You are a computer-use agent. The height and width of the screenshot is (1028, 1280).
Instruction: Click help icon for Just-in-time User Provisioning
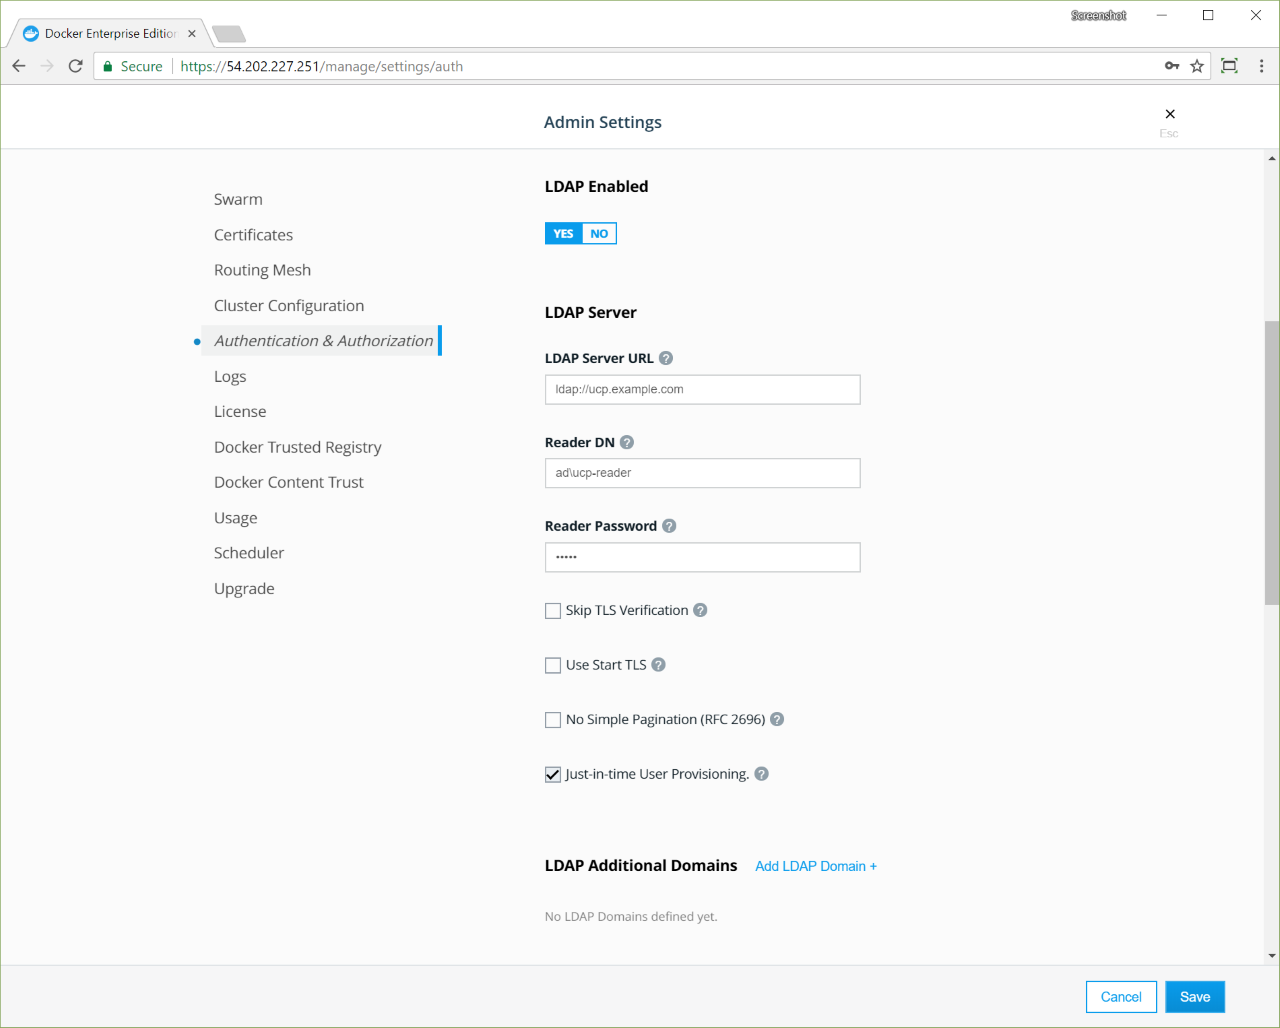coord(761,774)
